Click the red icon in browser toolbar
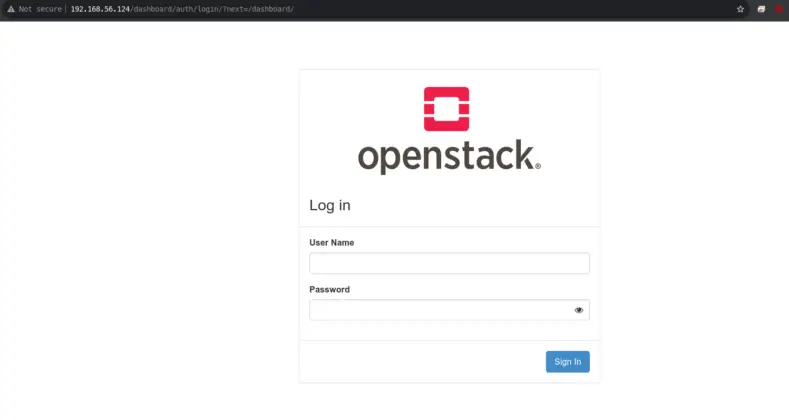 (779, 9)
